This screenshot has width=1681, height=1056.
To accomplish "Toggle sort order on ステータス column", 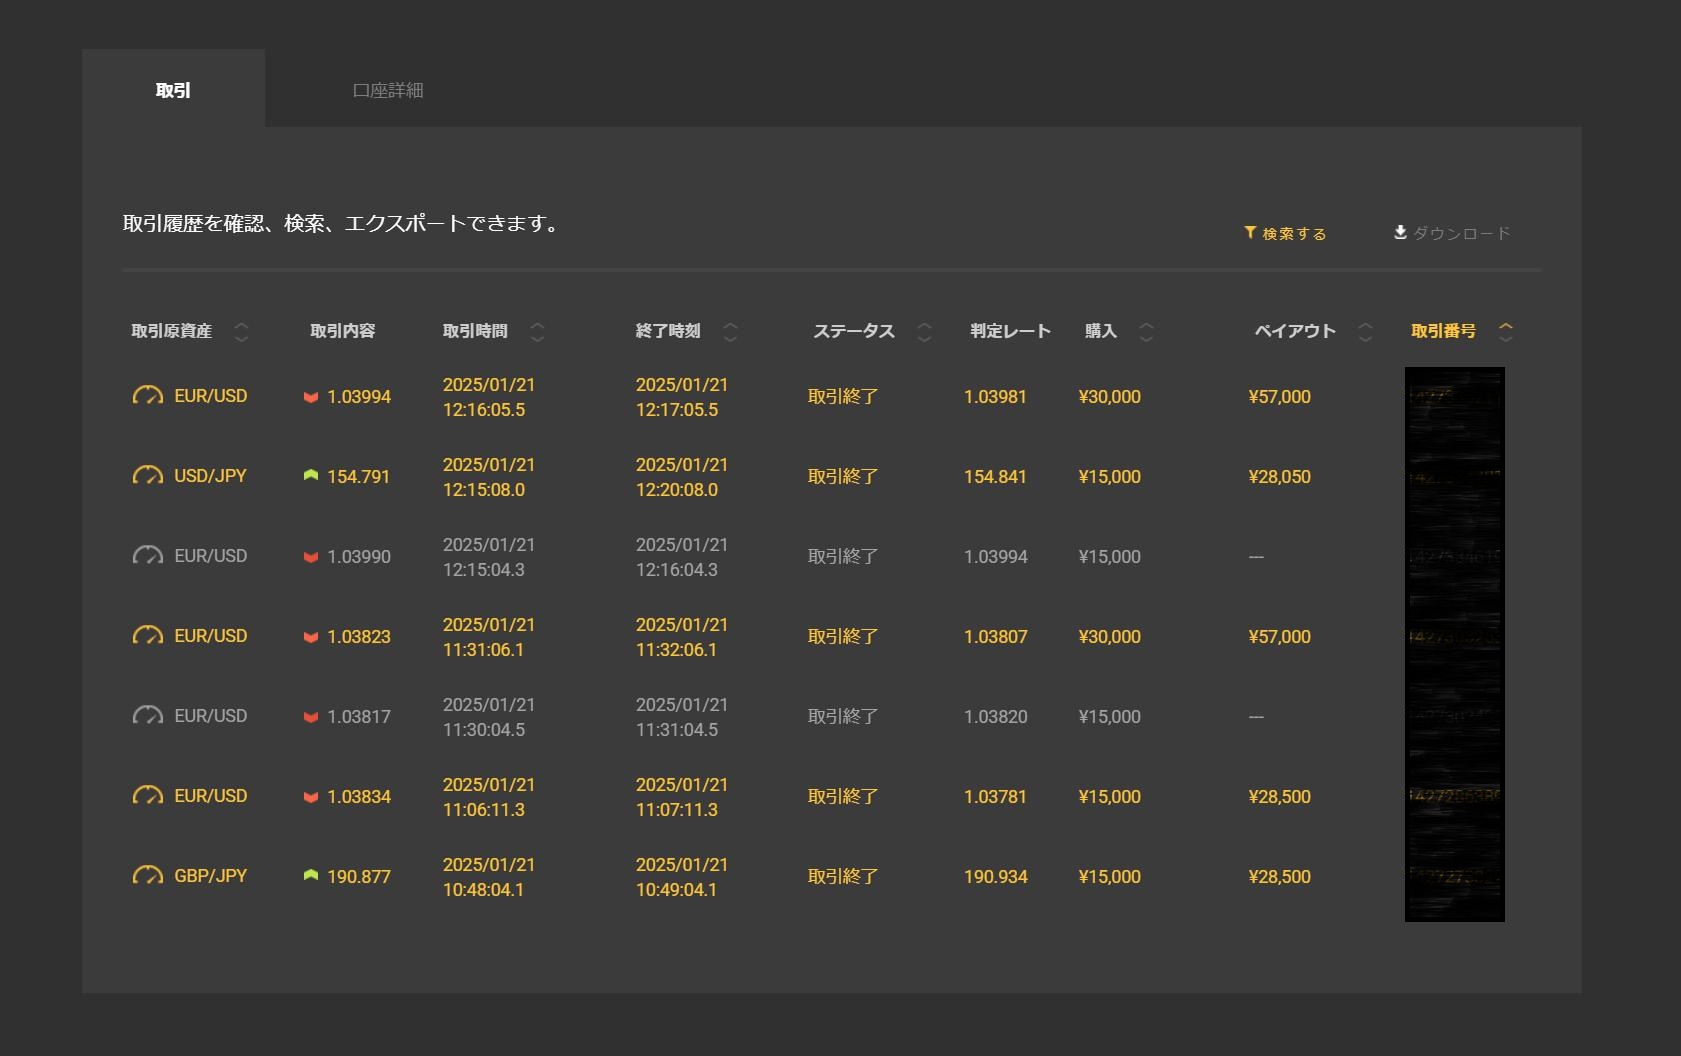I will 924,332.
